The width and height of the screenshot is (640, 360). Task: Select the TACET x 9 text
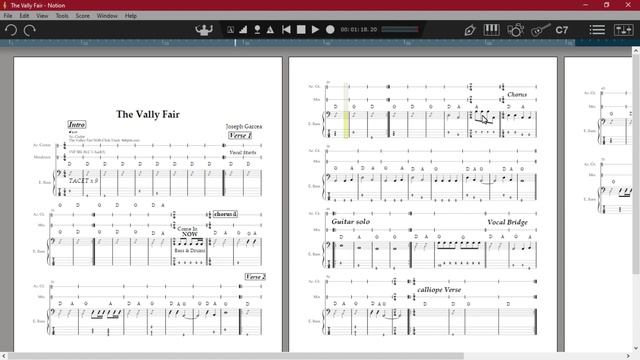83,180
